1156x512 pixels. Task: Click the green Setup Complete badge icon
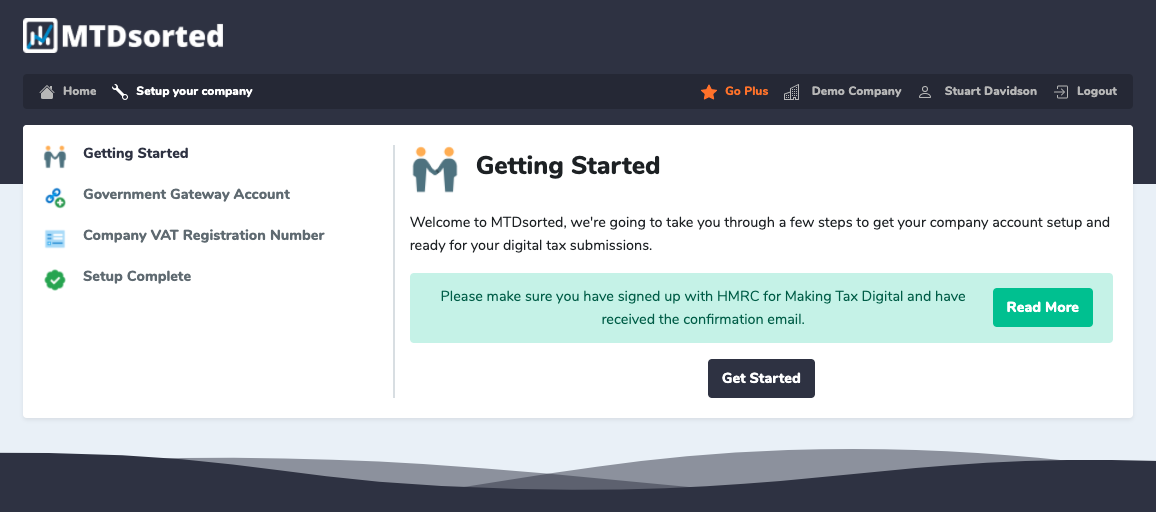point(55,280)
